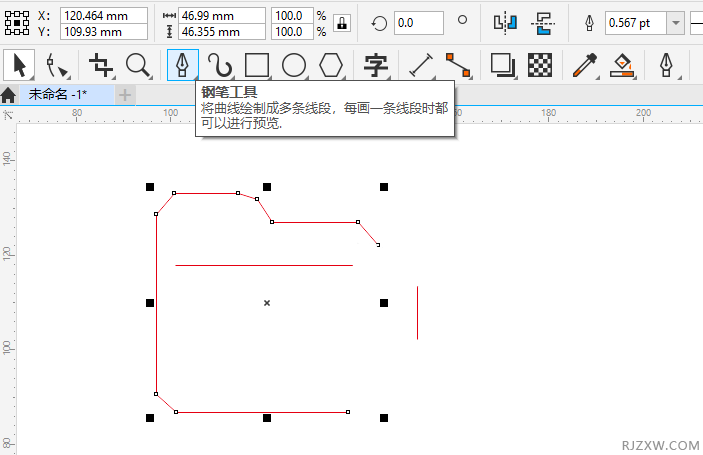Click the horizontal red line inside shape
The height and width of the screenshot is (455, 703).
coord(264,265)
